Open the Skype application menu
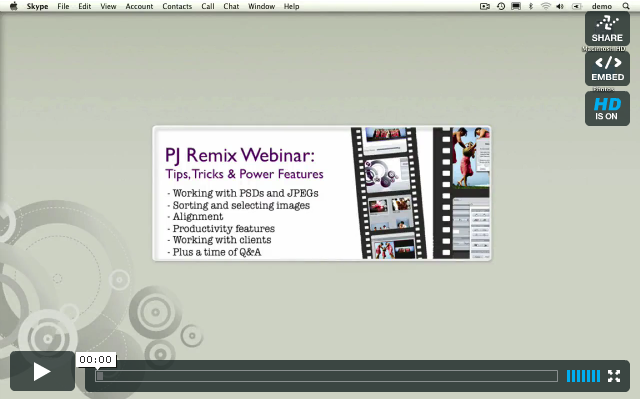 (37, 6)
